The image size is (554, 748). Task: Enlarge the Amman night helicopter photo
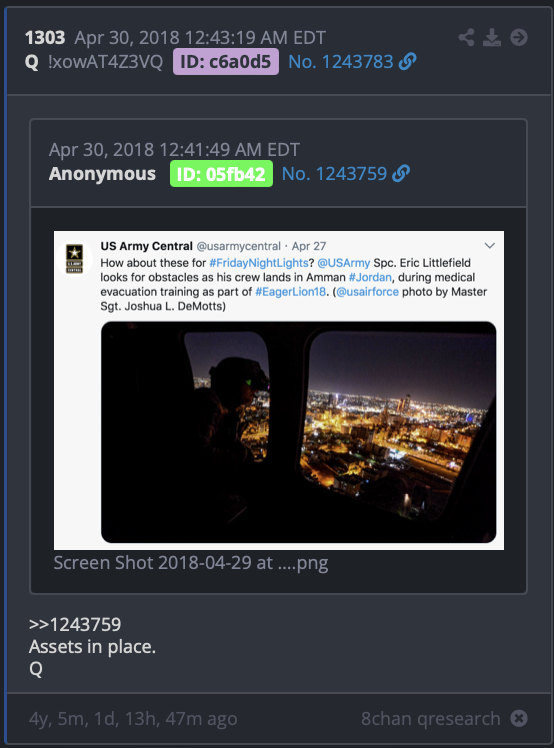click(x=299, y=432)
